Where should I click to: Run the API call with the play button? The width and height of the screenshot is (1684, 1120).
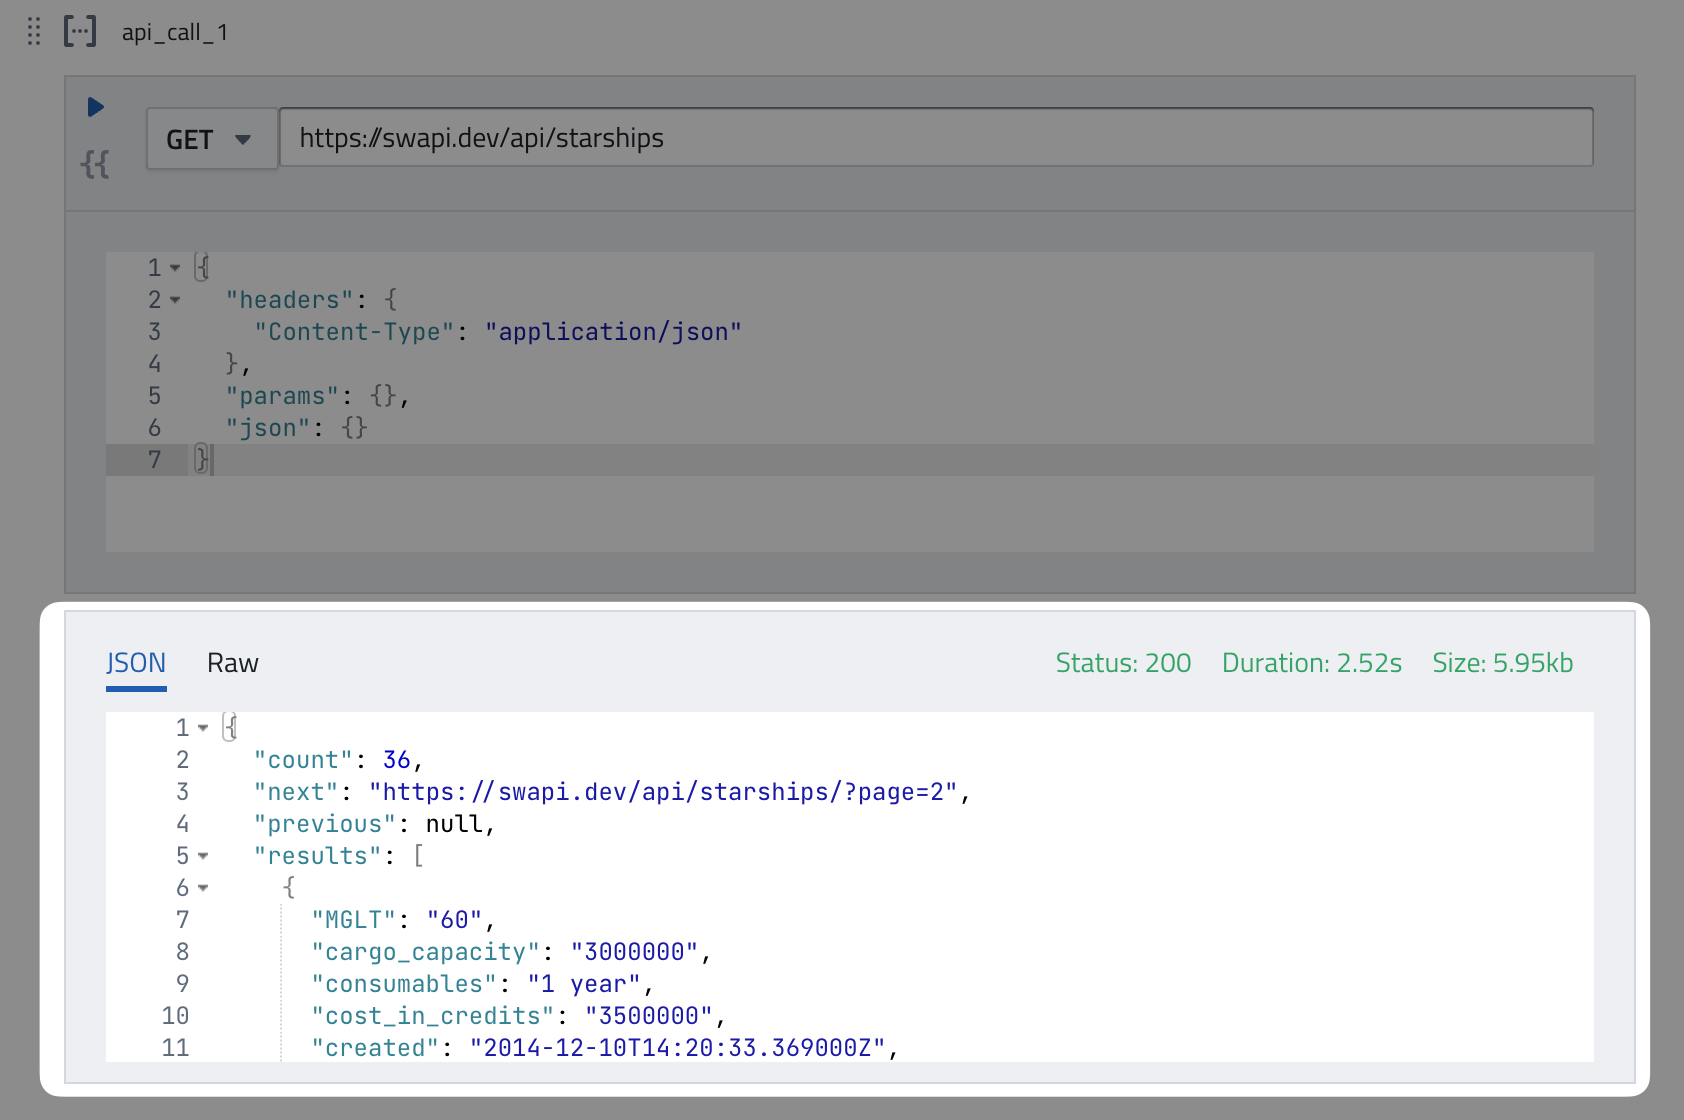tap(96, 107)
